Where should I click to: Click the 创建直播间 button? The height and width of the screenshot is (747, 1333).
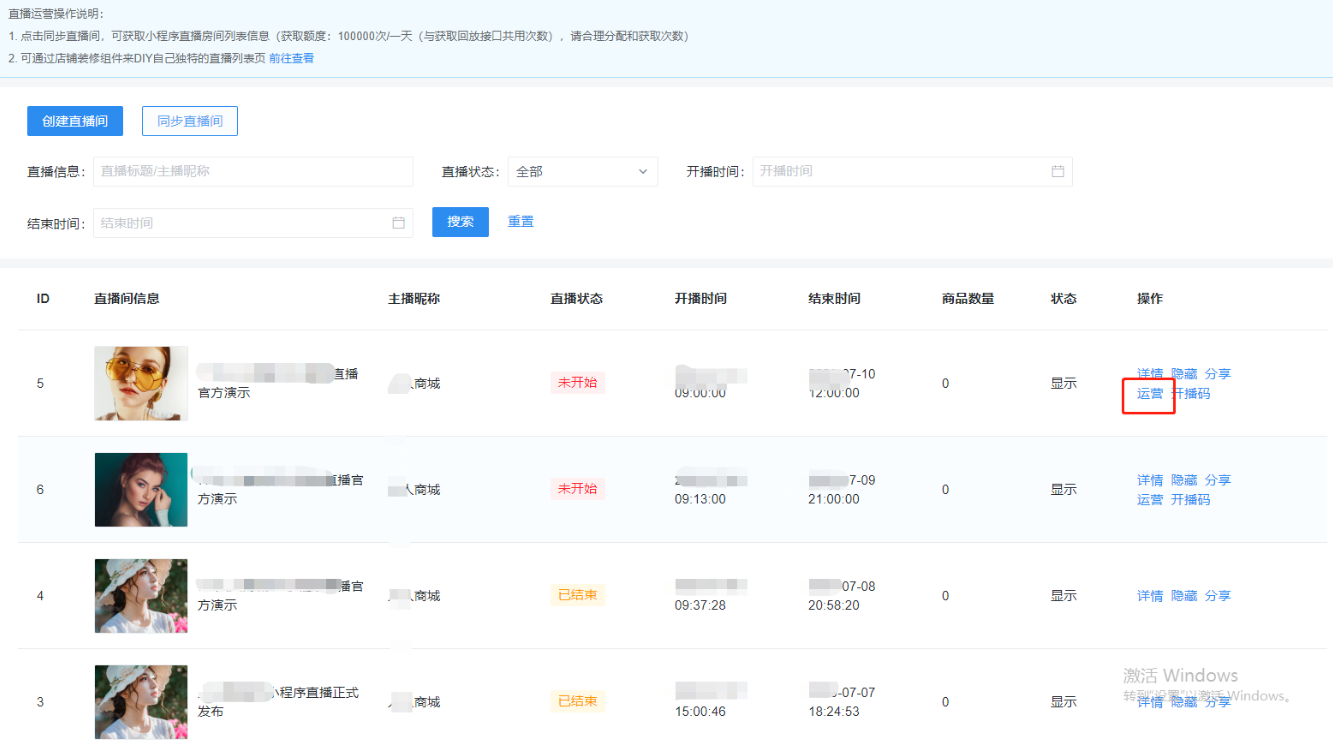[75, 121]
